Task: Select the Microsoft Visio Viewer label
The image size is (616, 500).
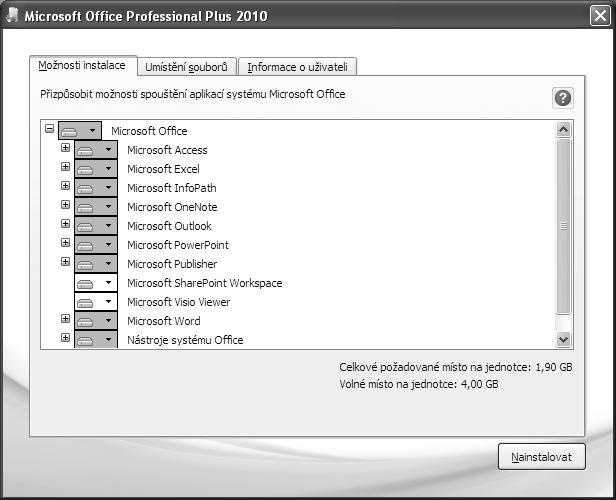Action: [x=179, y=302]
